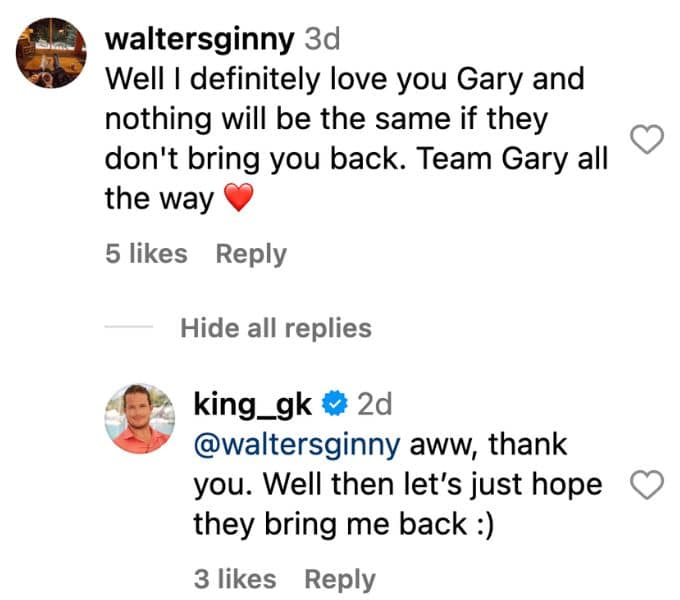680x600 pixels.
Task: Open king_gk's profile photo
Action: tap(140, 418)
